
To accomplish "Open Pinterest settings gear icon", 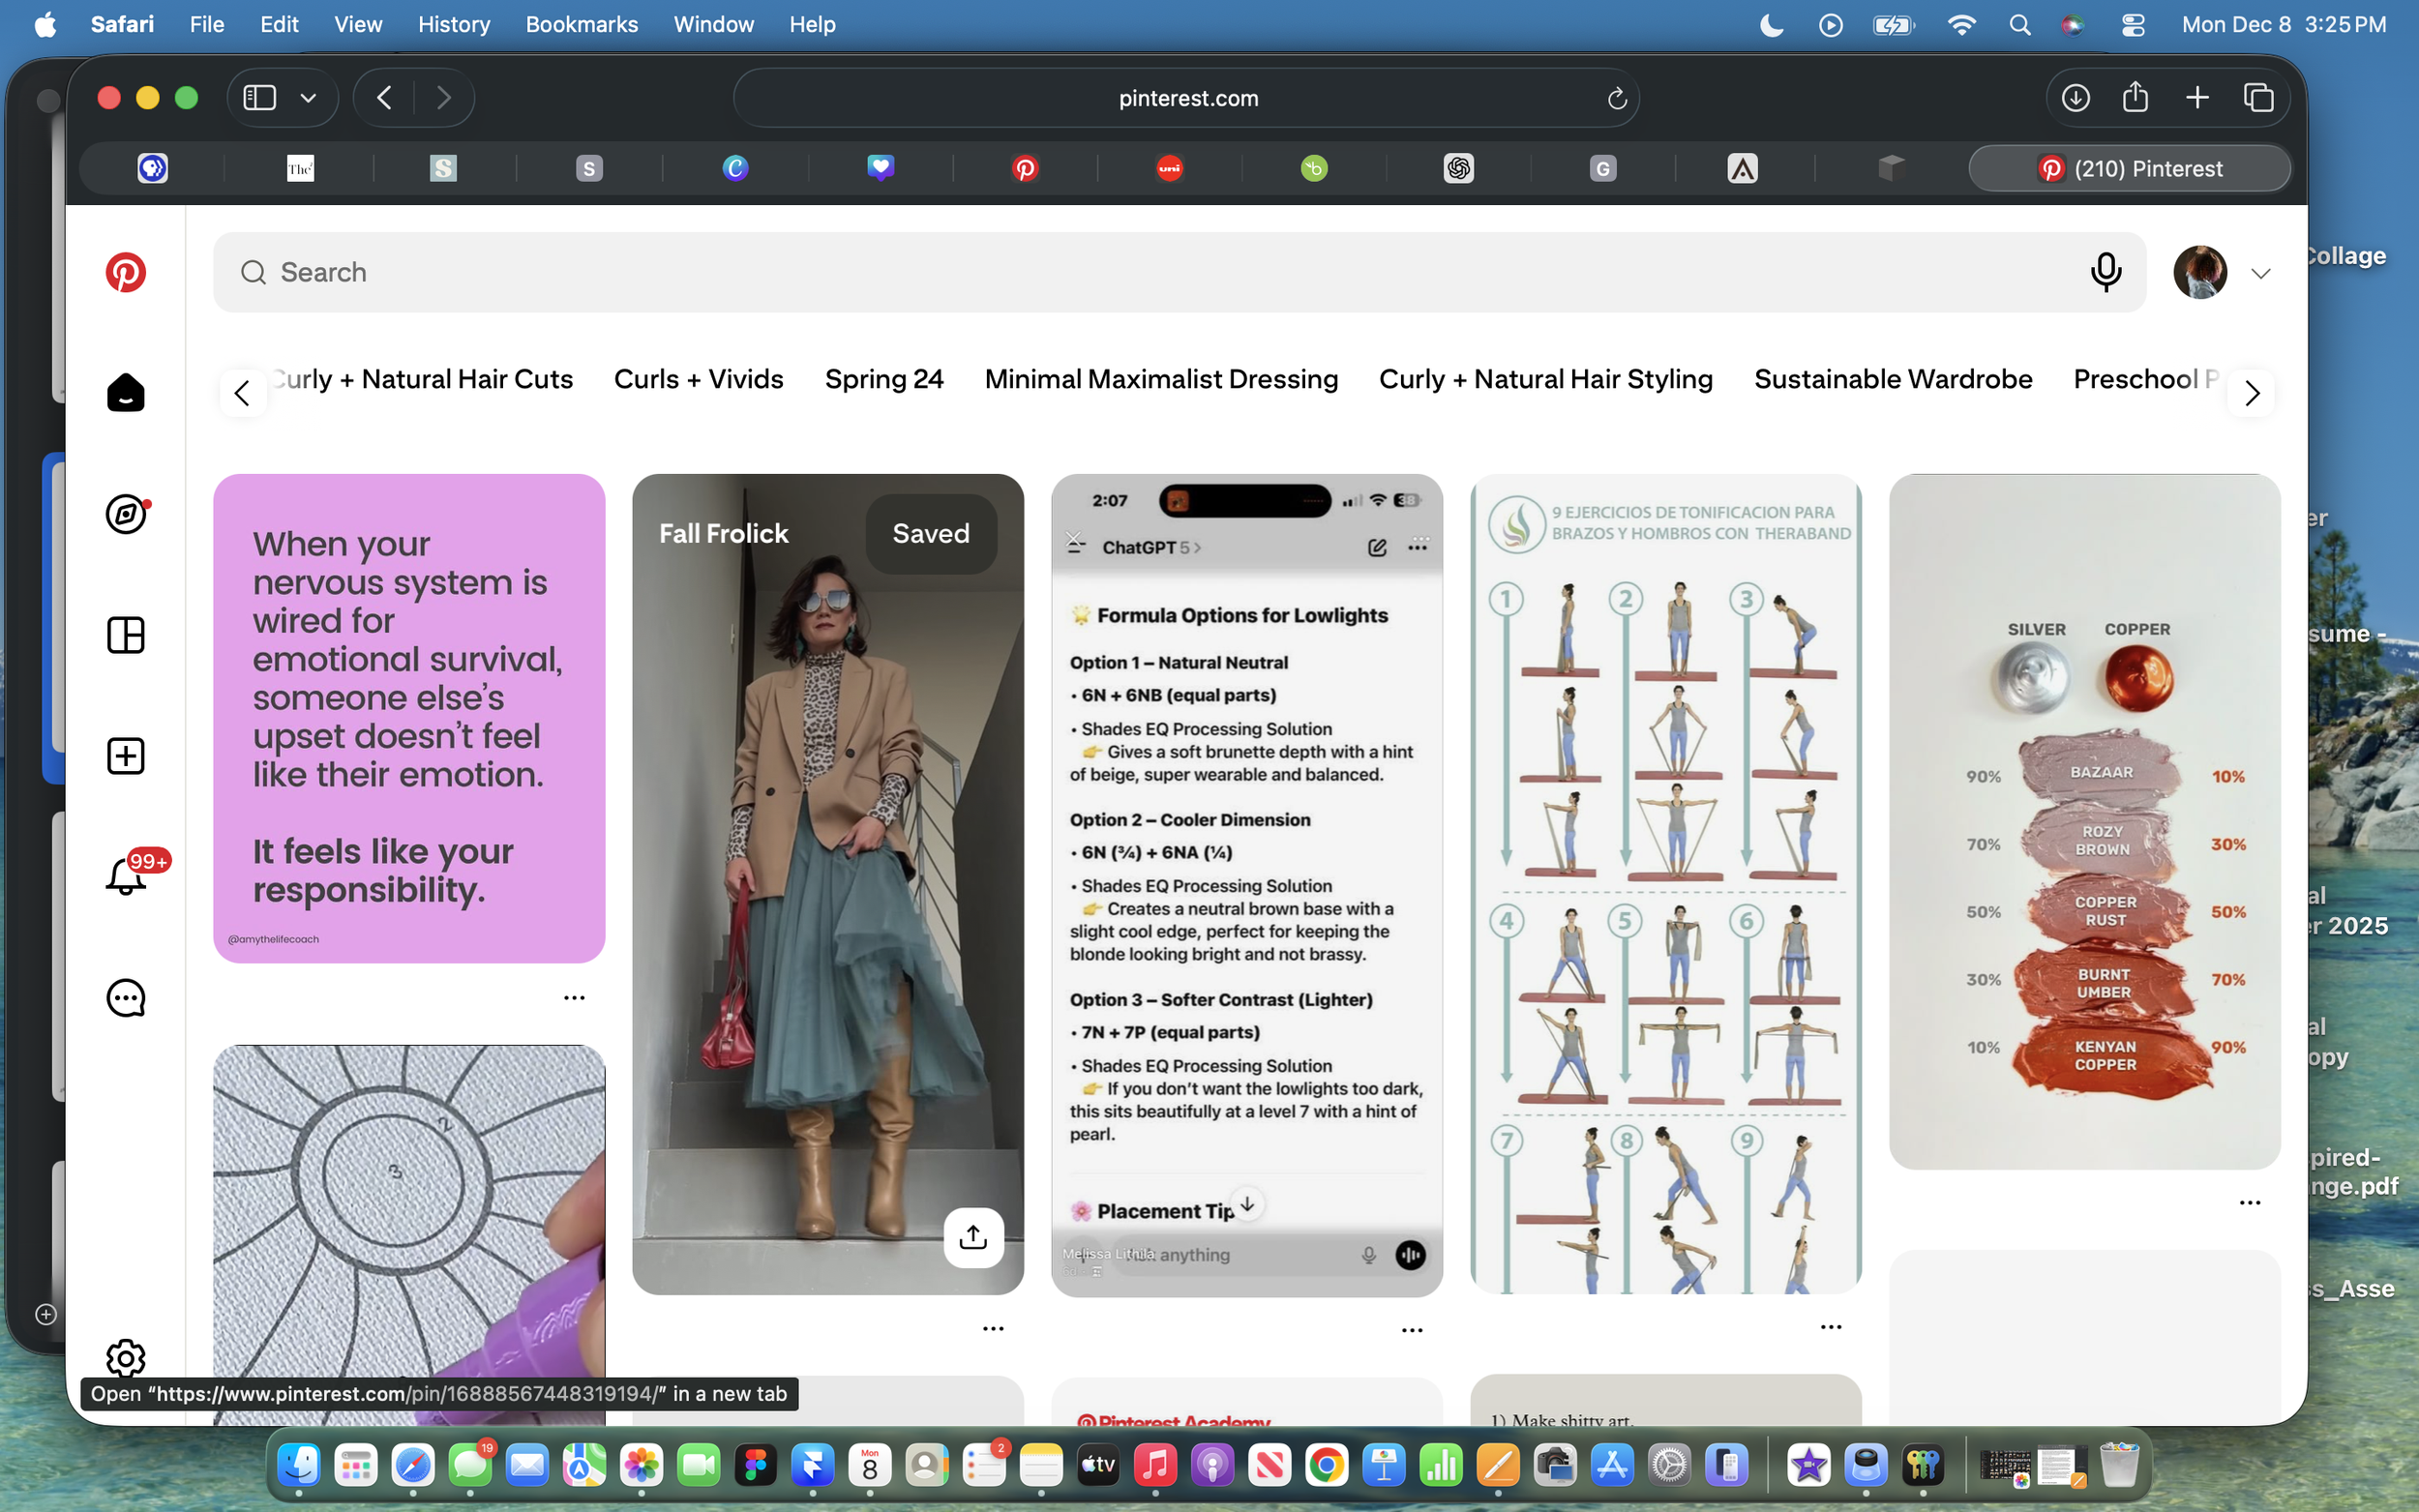I will click(126, 1357).
